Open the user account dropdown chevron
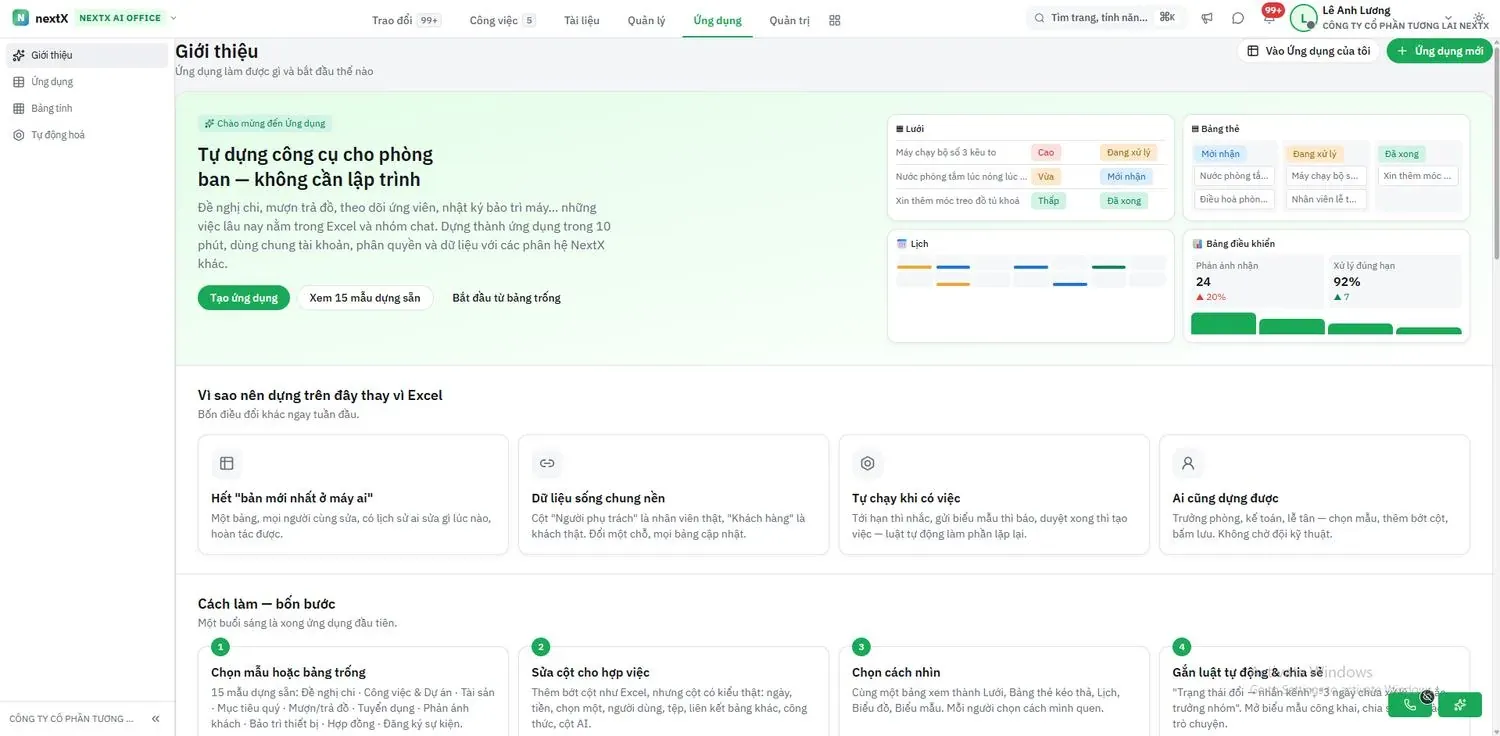 click(1448, 16)
